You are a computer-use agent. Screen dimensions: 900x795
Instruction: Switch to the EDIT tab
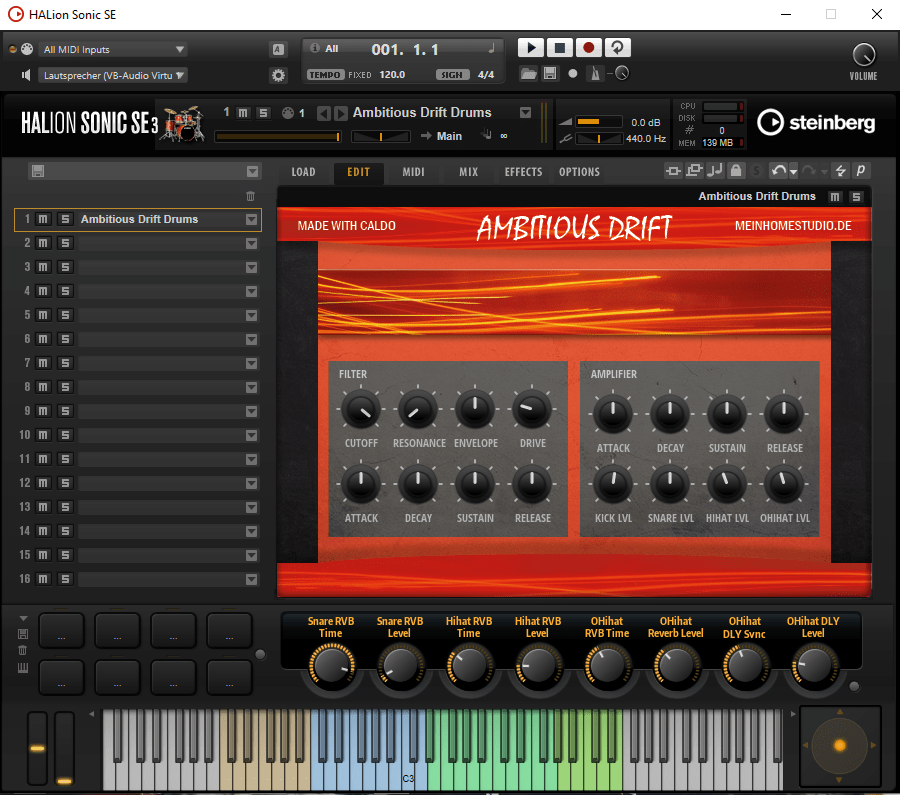(359, 172)
